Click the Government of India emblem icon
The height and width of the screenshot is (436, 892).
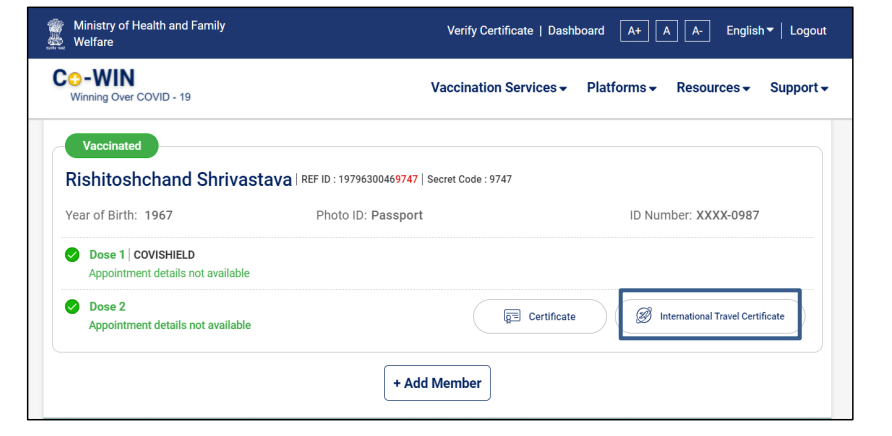point(56,35)
